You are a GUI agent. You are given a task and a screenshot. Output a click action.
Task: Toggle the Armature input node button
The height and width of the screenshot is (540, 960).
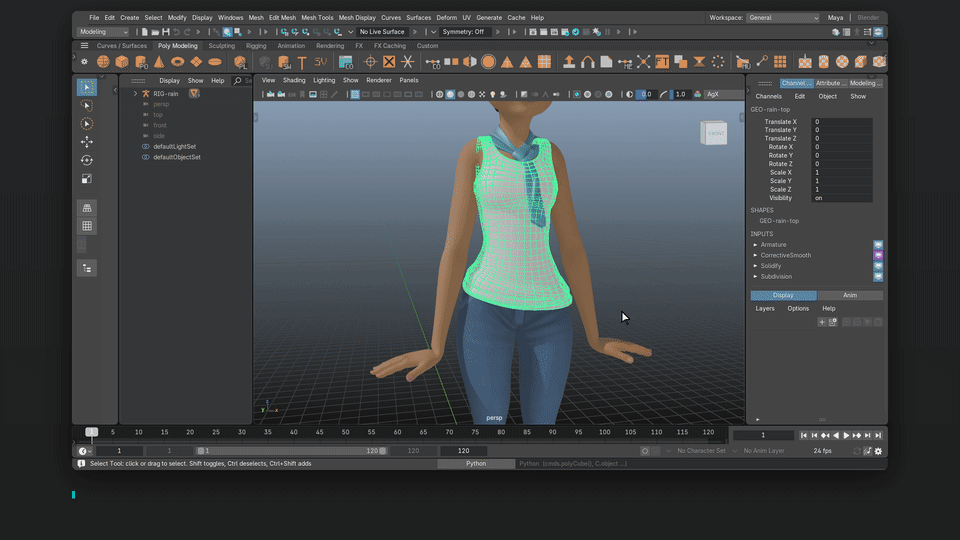tap(878, 245)
